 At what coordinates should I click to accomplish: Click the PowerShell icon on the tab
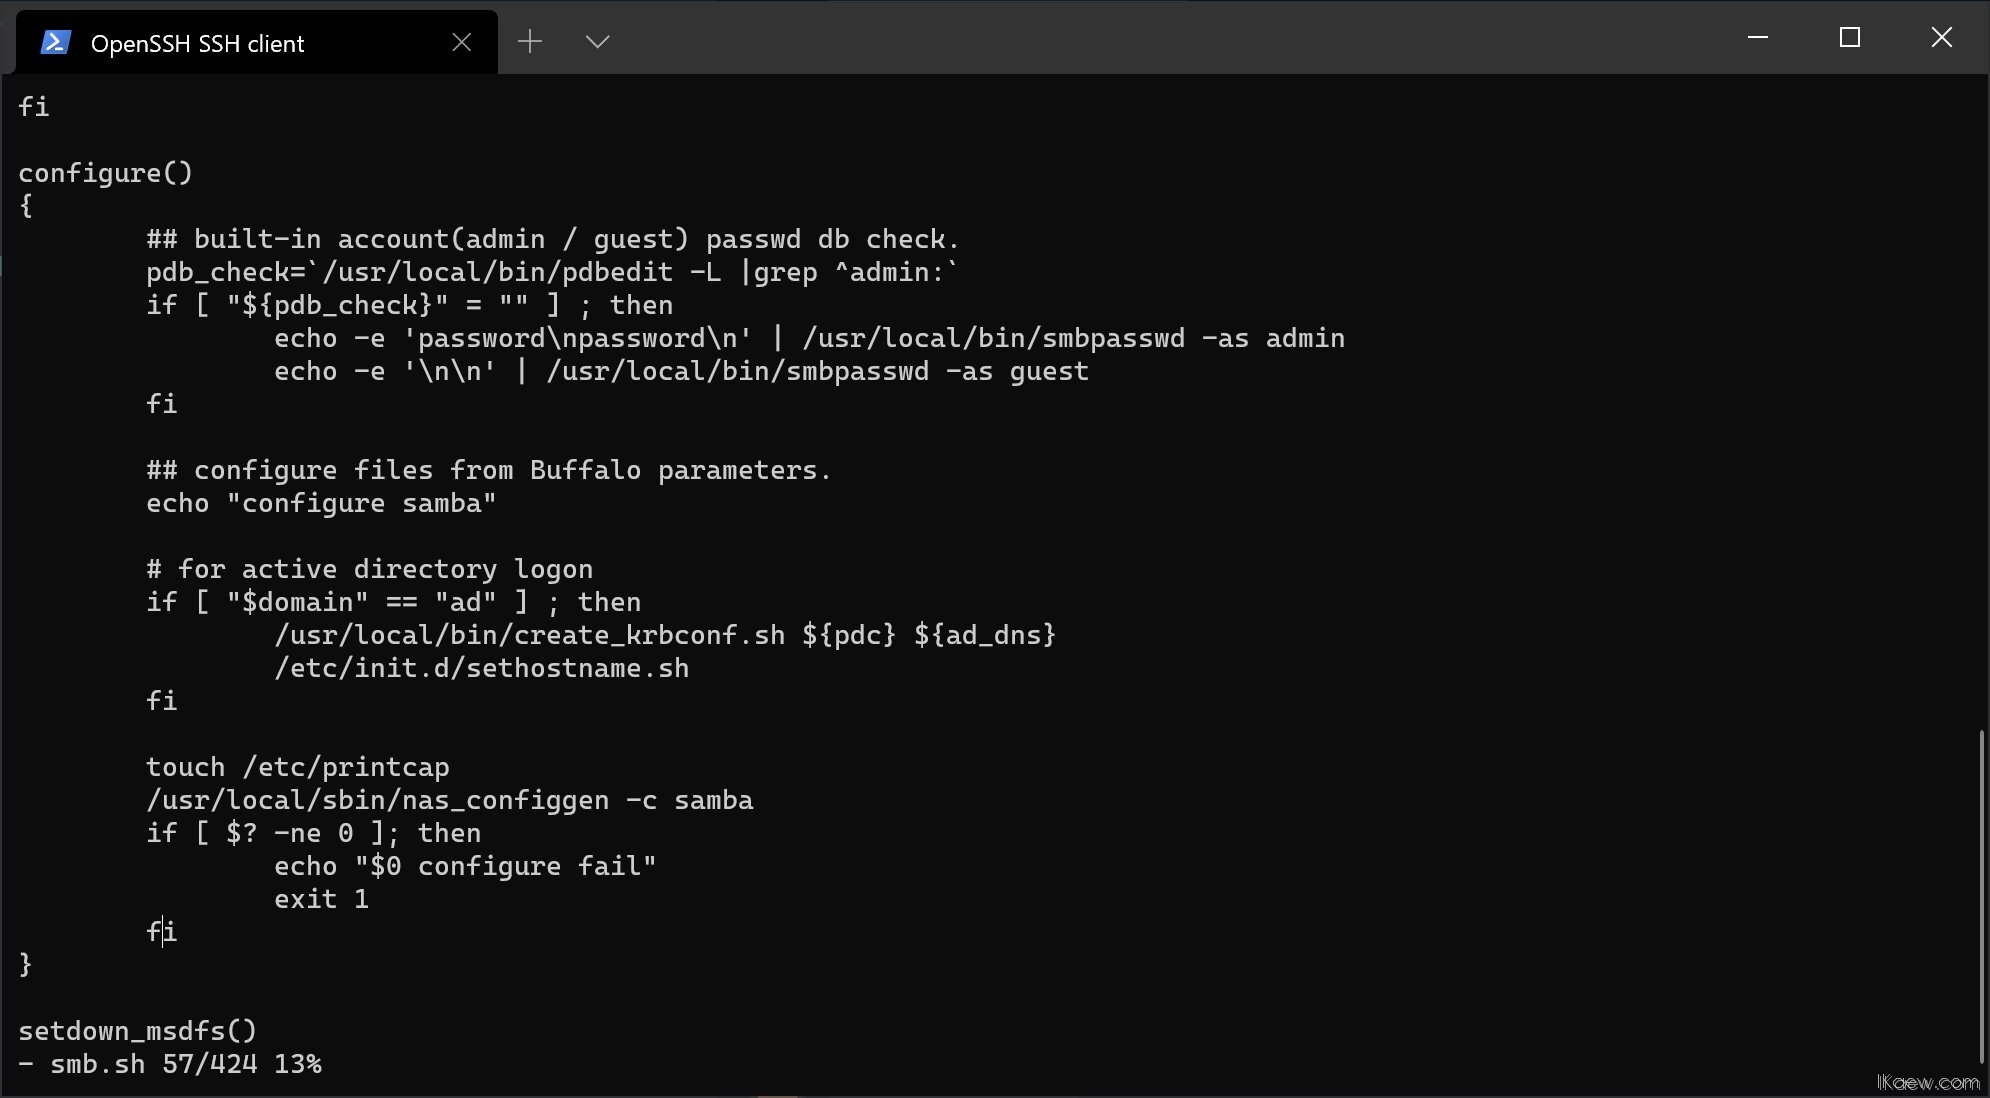point(55,42)
